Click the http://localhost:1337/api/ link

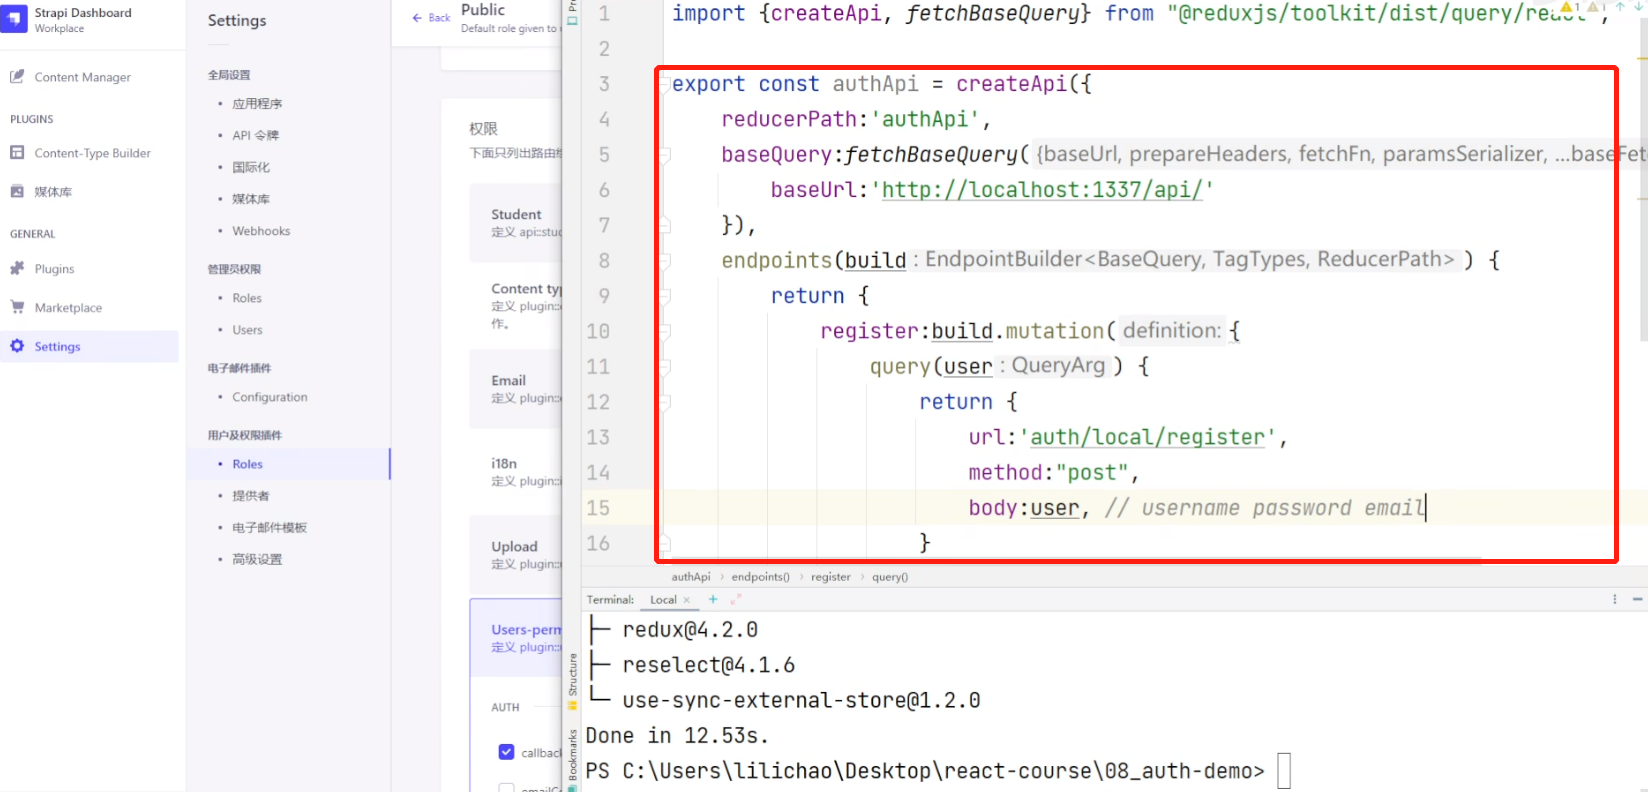click(1042, 190)
